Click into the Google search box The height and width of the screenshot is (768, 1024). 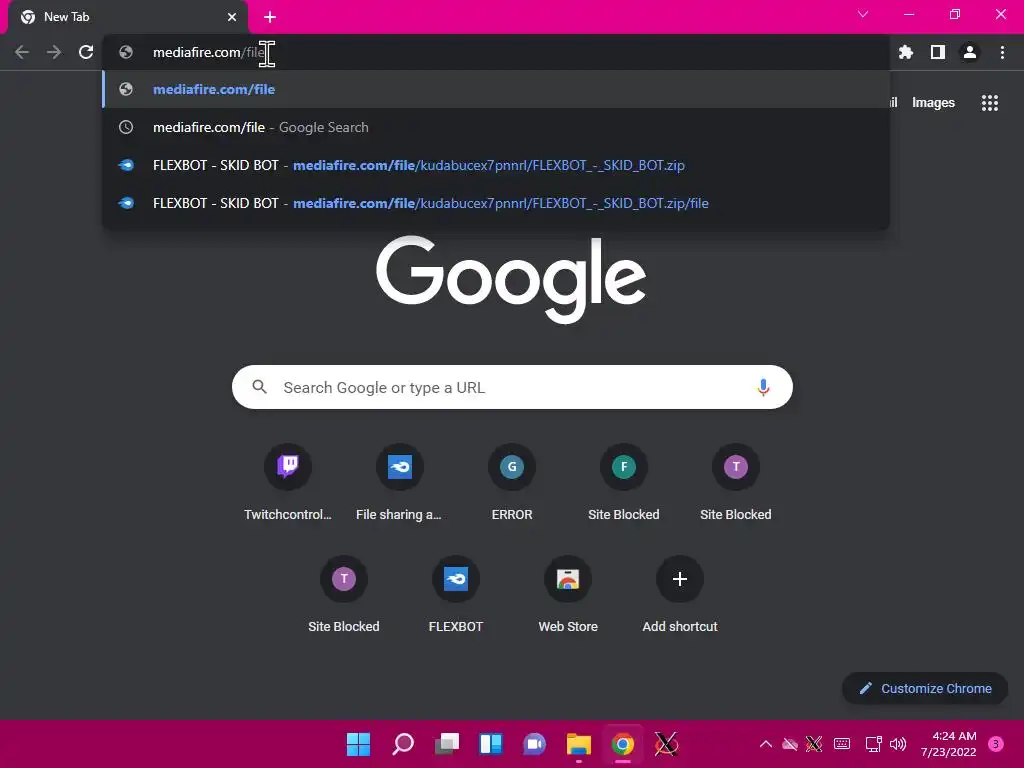(x=512, y=387)
